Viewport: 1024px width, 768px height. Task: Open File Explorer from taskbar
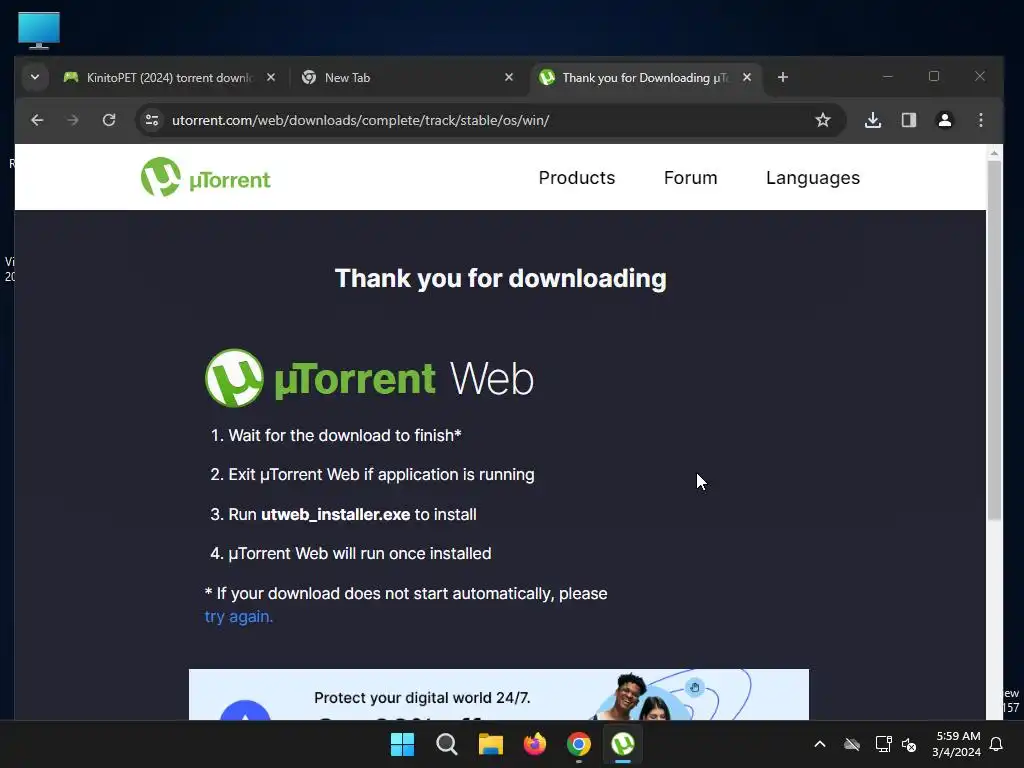point(490,744)
